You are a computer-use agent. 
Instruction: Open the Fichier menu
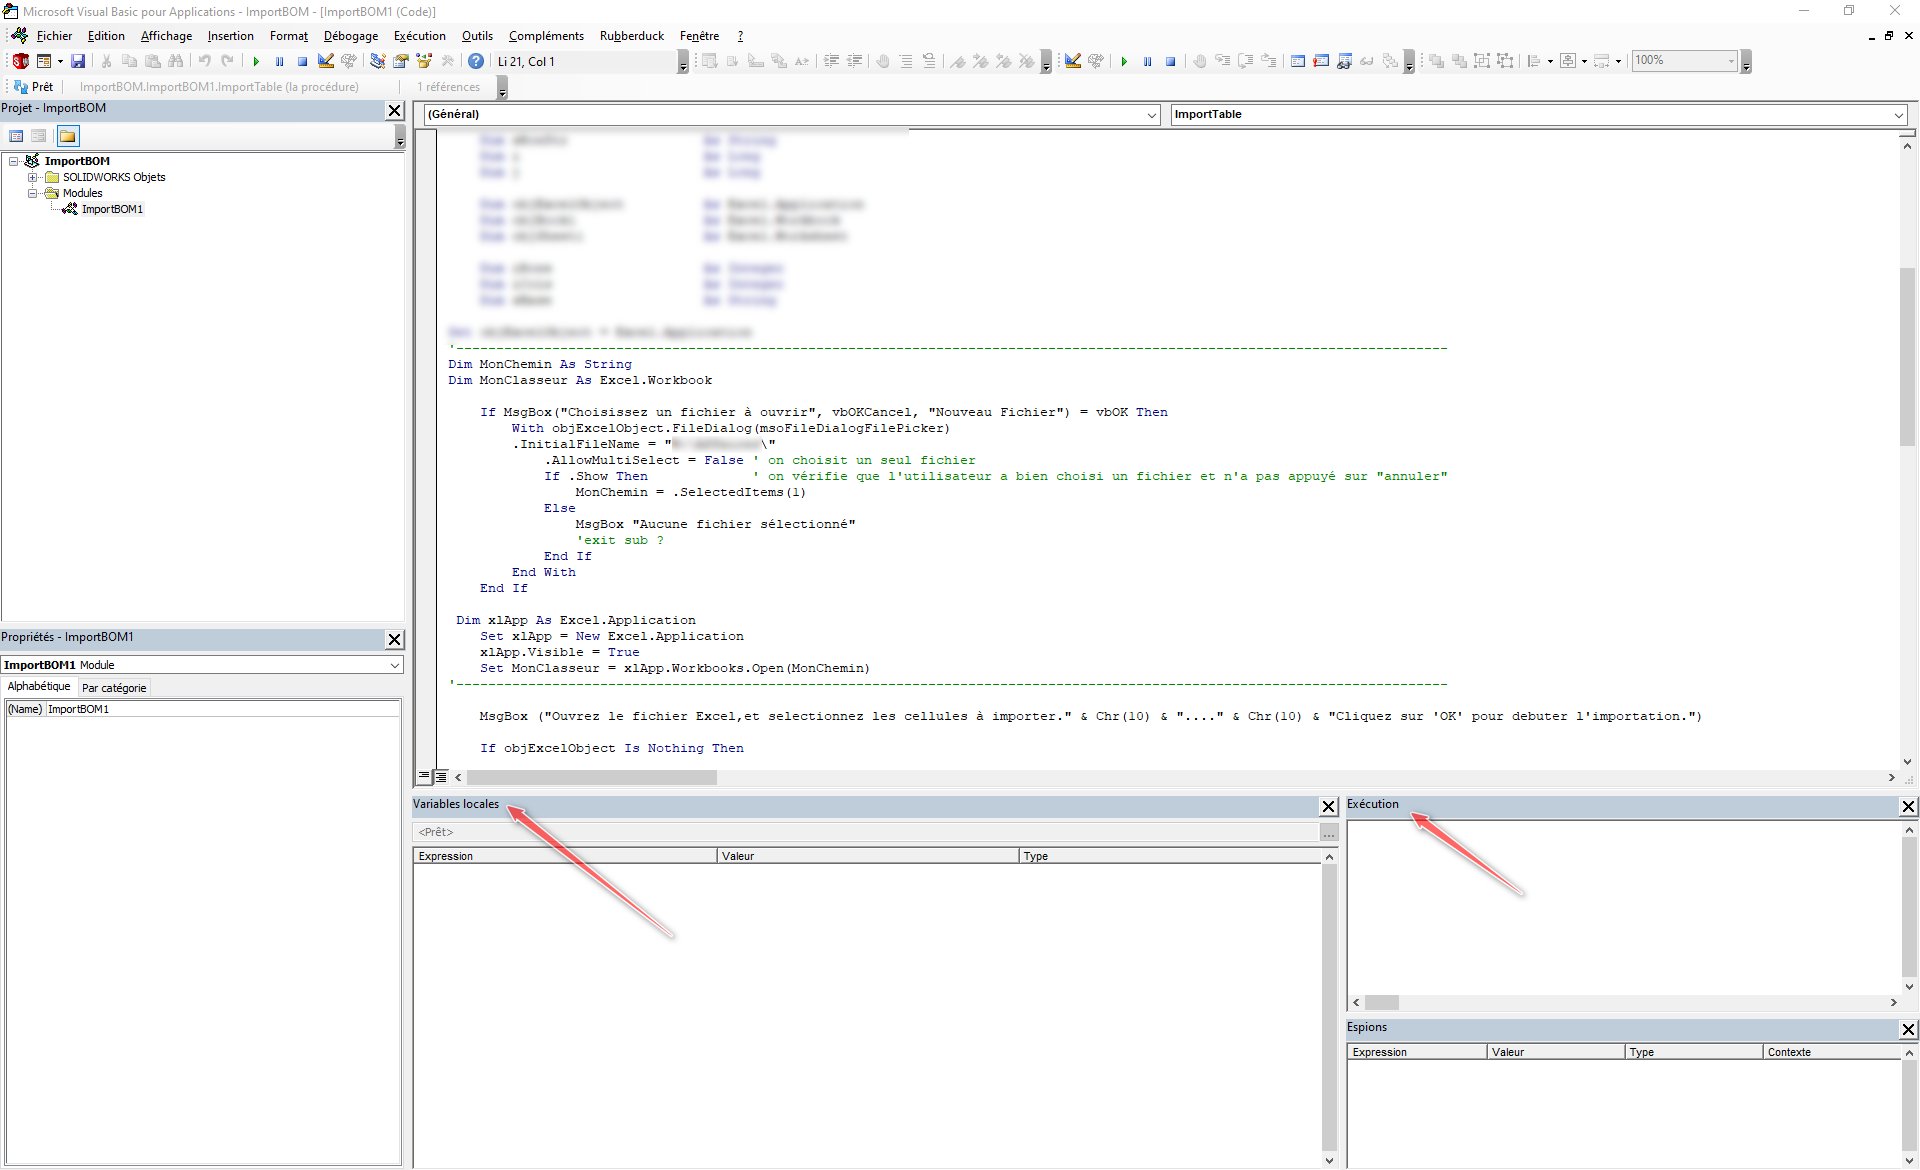54,36
